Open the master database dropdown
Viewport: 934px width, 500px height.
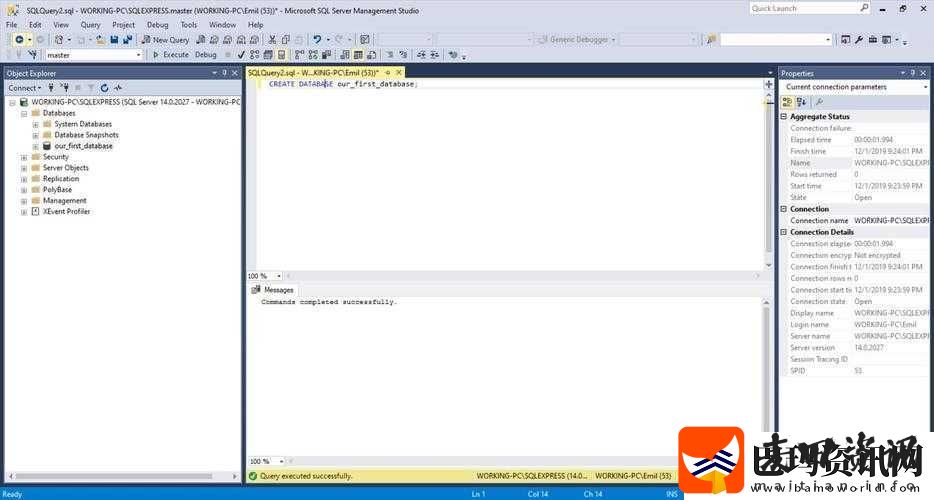point(138,55)
